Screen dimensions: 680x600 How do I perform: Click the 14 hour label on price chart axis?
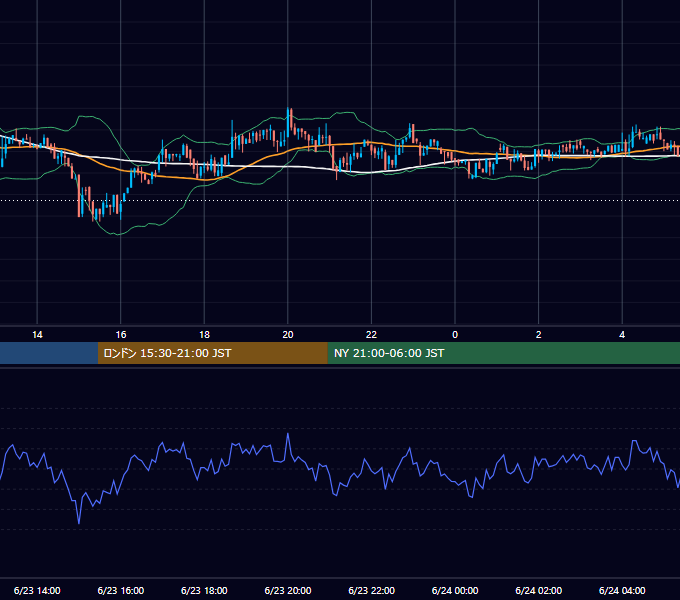(x=37, y=335)
